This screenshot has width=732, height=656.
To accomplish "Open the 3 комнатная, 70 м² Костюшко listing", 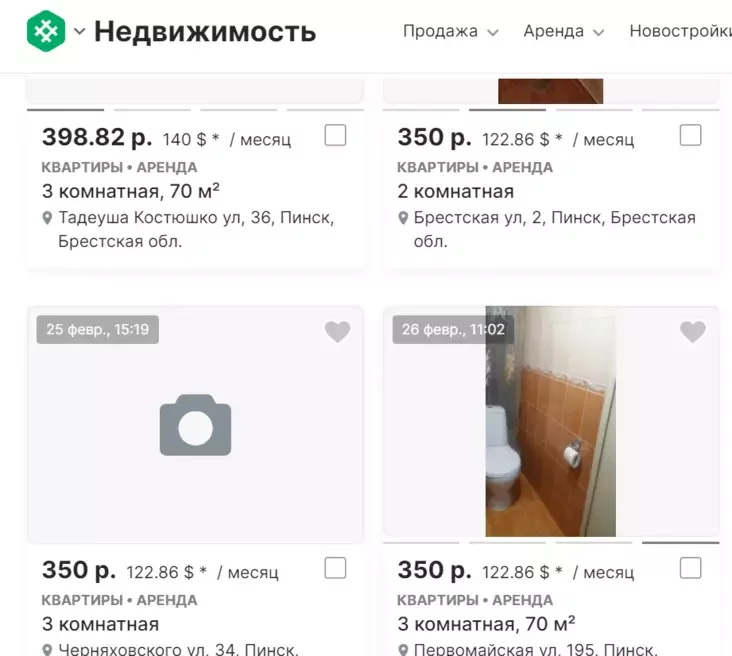I will pos(131,191).
